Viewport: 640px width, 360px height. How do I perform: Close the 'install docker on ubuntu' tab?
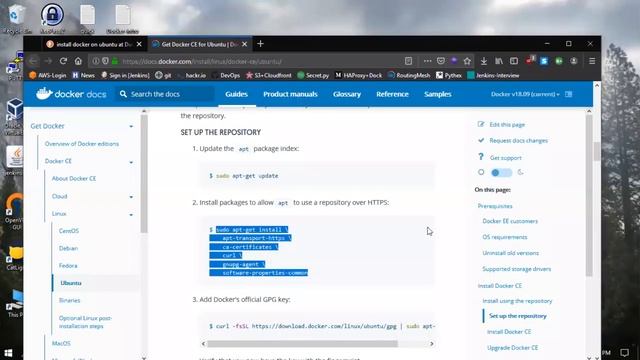coord(139,44)
